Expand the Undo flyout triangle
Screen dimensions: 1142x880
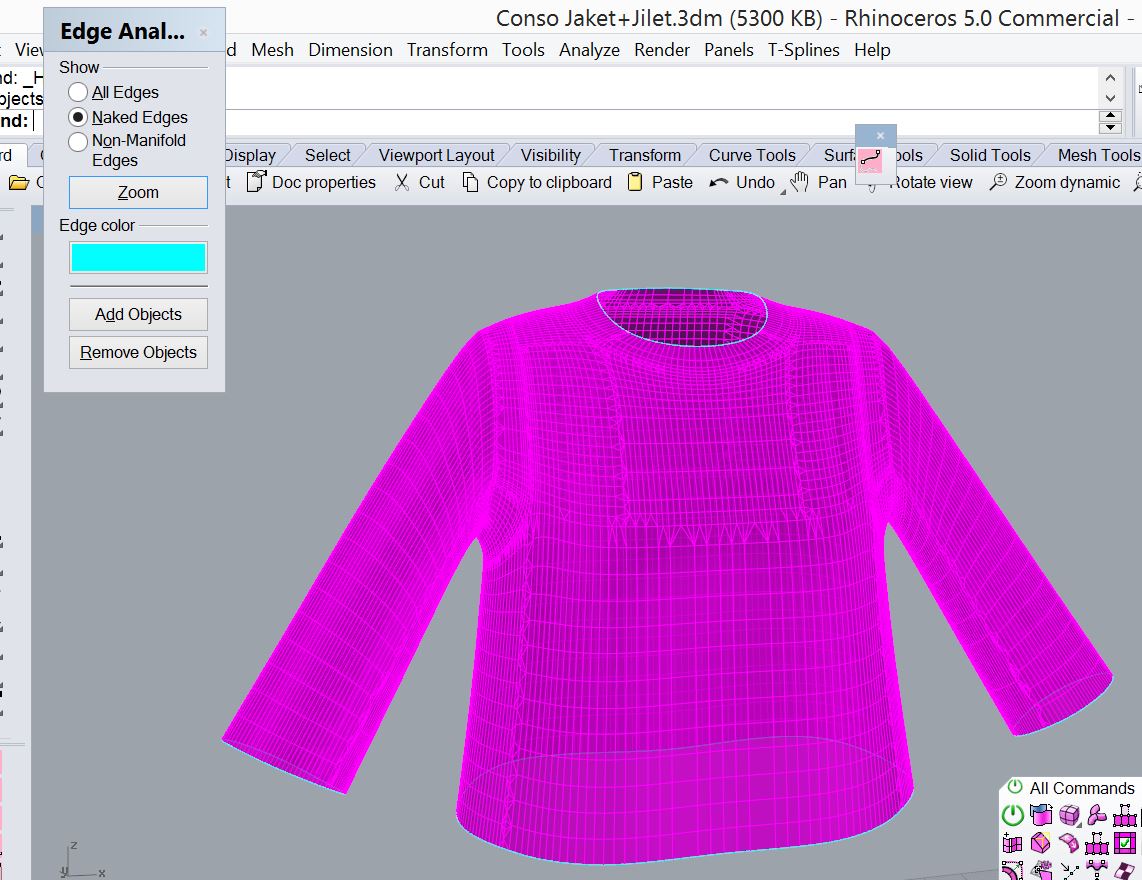click(x=784, y=192)
